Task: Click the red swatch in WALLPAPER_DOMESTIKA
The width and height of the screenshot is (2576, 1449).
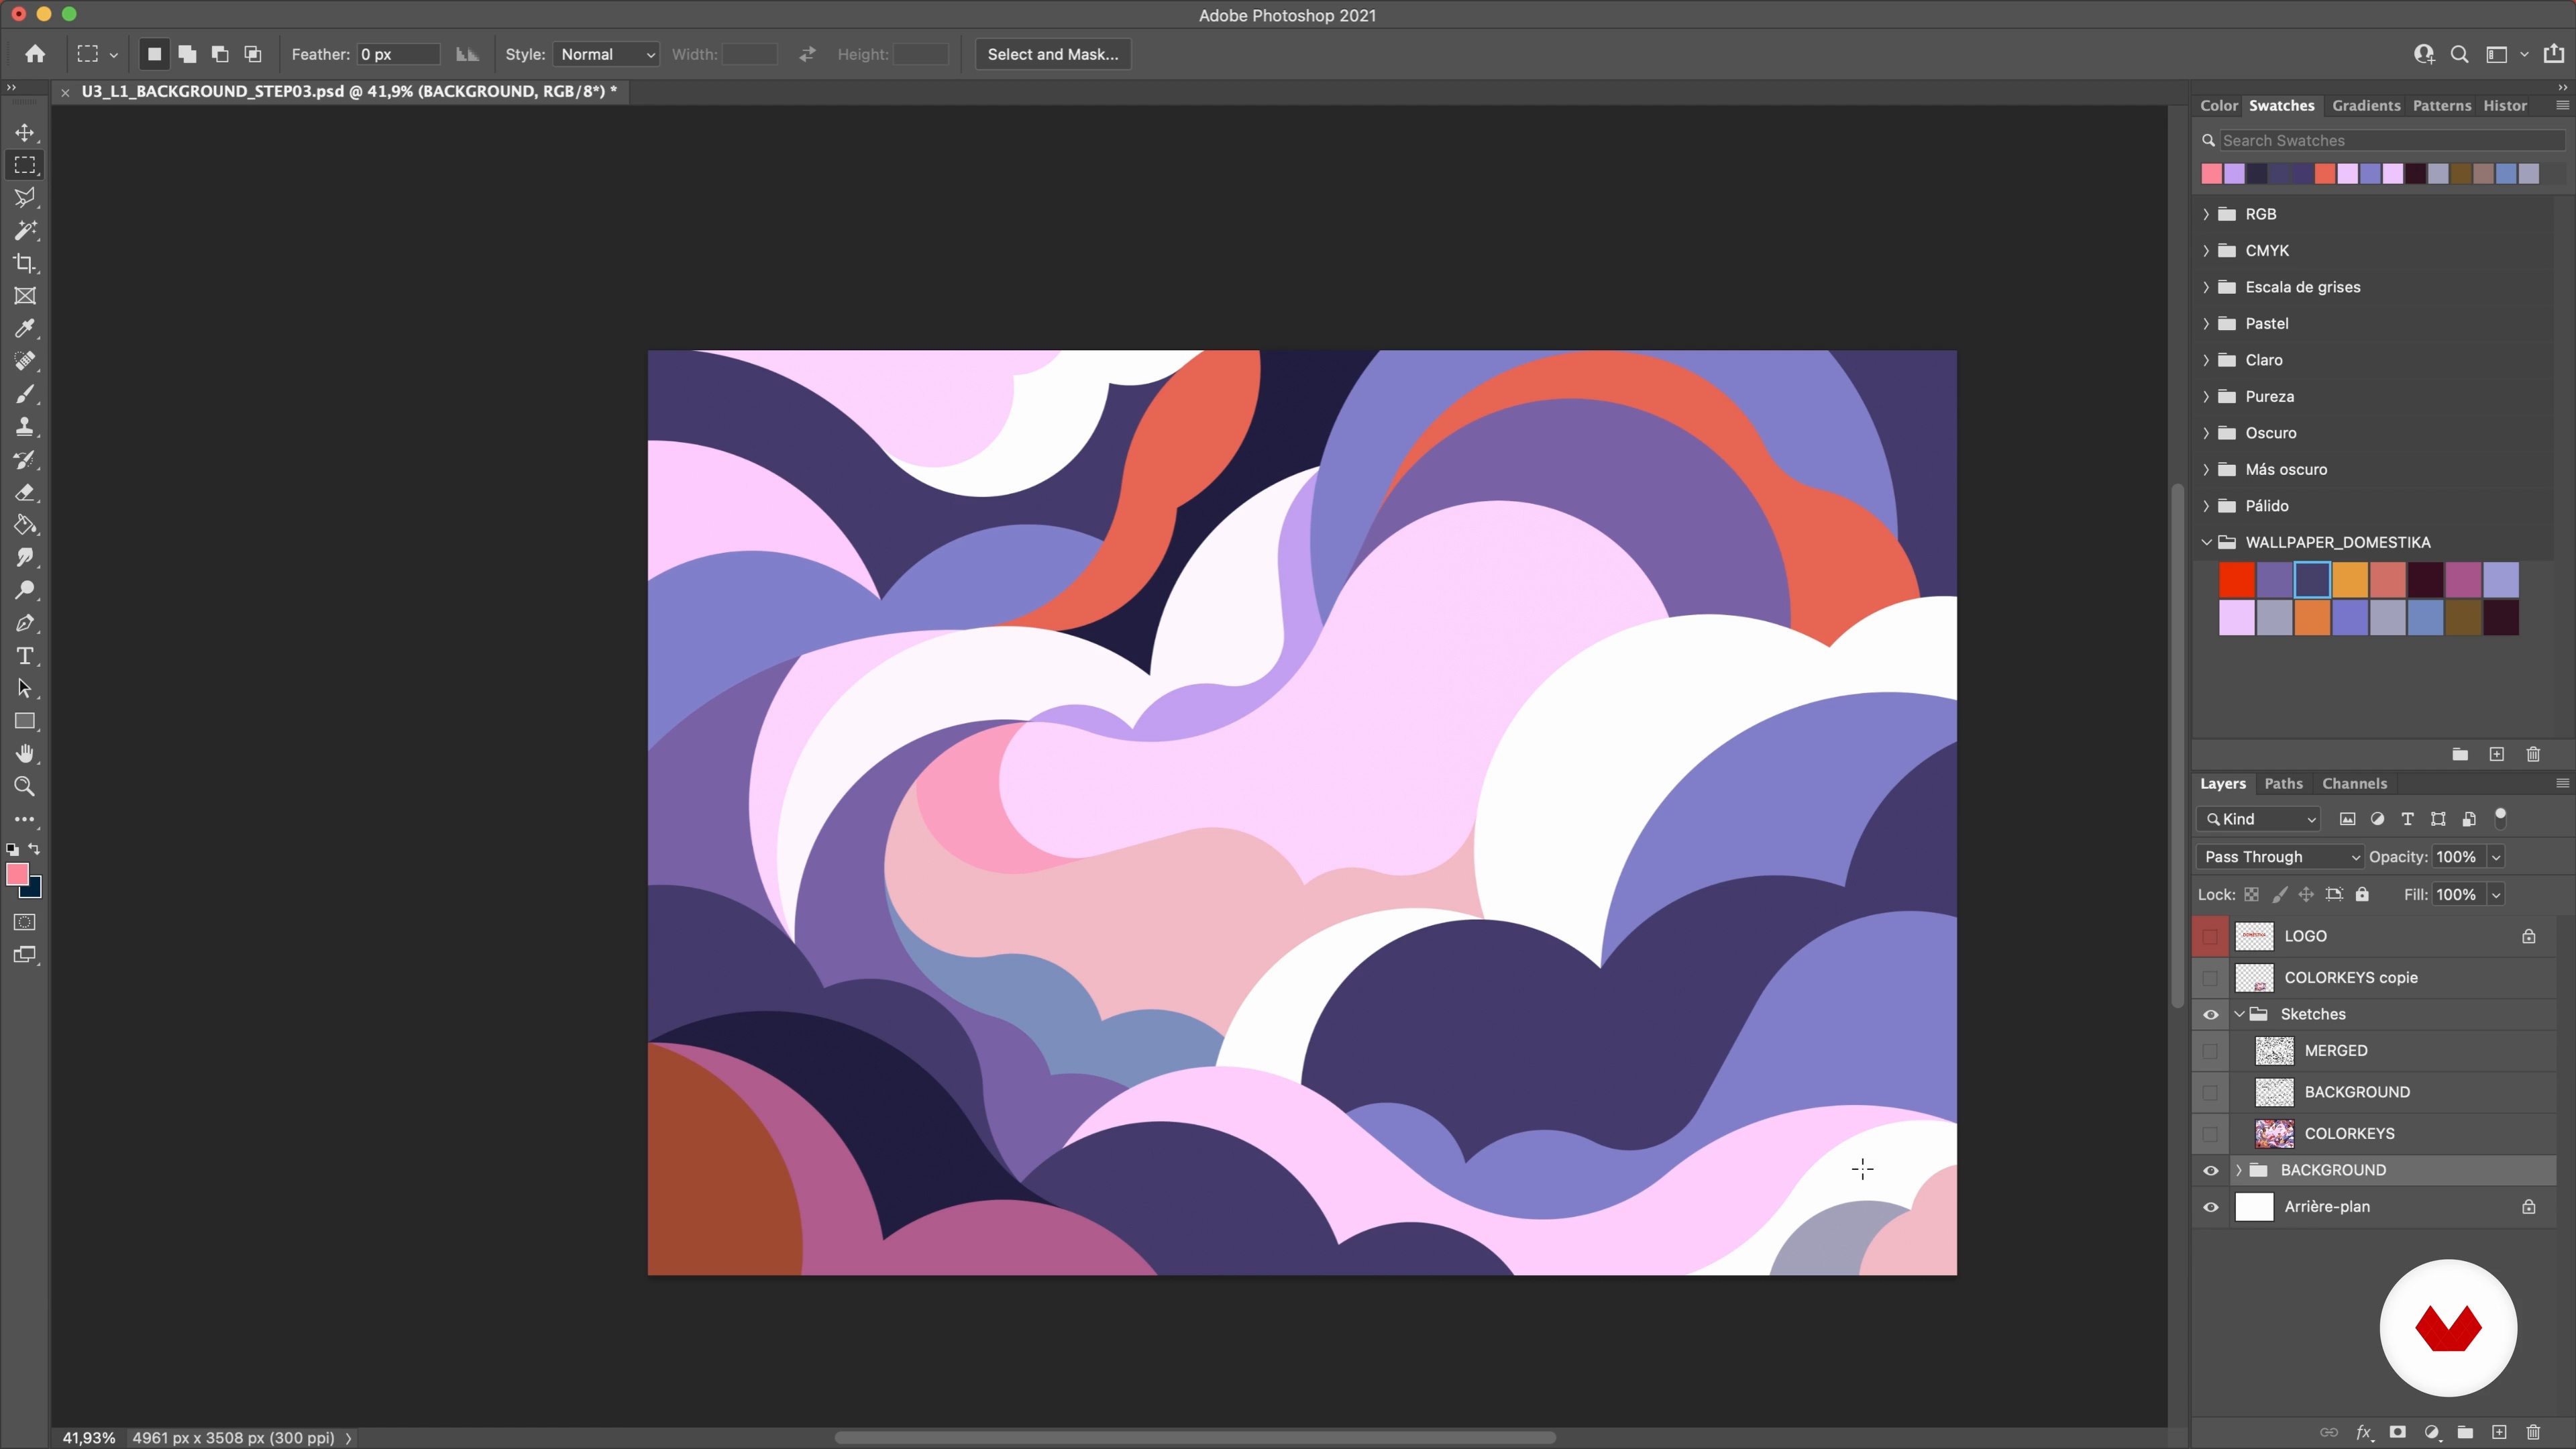Action: (x=2236, y=580)
